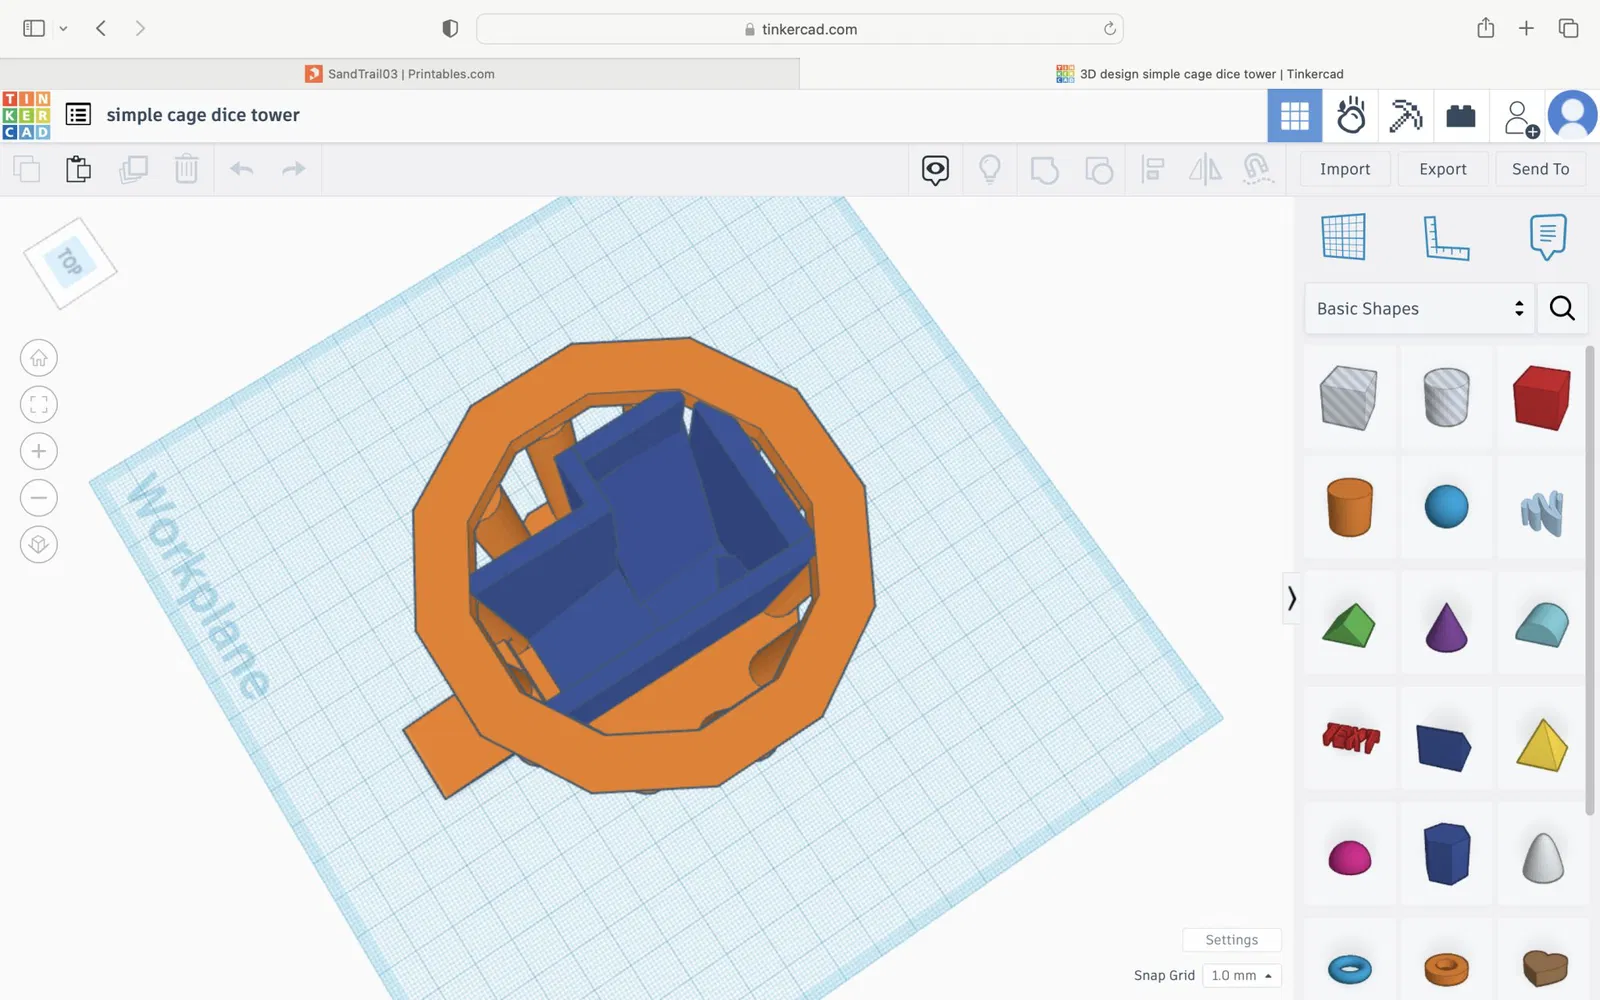Click the Import button
The image size is (1600, 1000).
pos(1344,169)
